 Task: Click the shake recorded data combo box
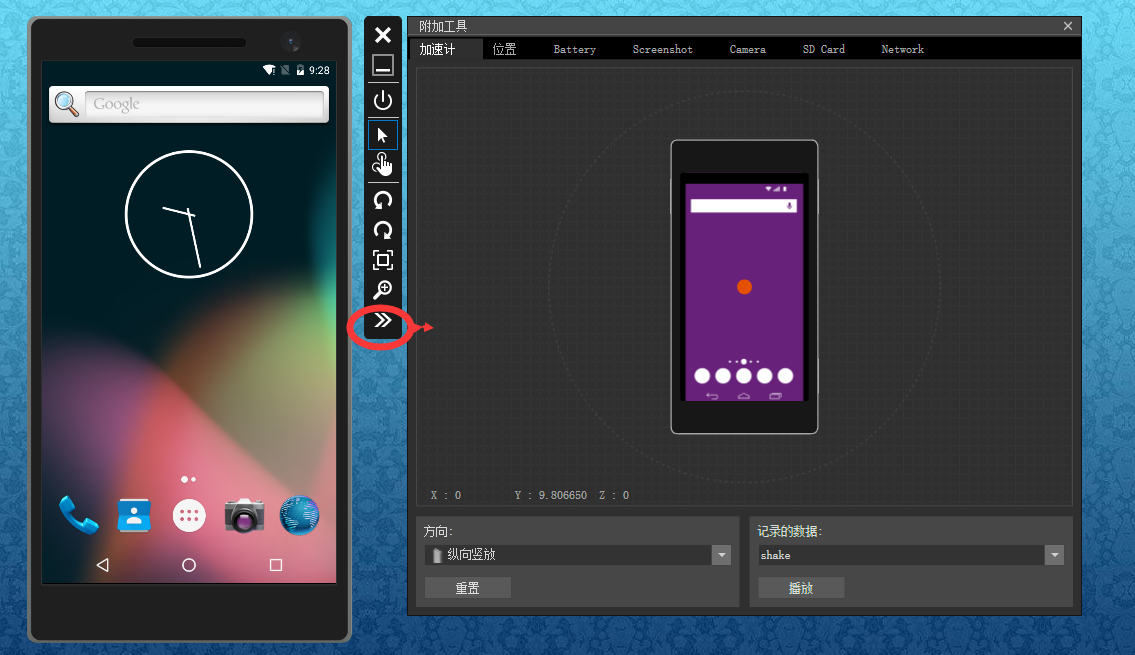point(911,555)
